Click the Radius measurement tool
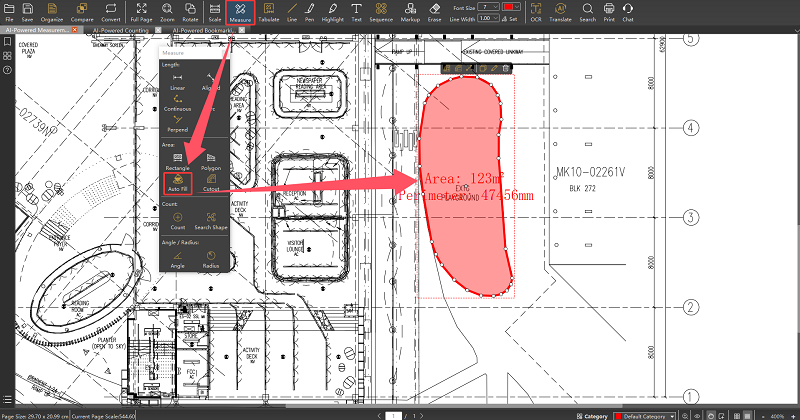Viewport: 800px width, 420px height. pyautogui.click(x=211, y=261)
